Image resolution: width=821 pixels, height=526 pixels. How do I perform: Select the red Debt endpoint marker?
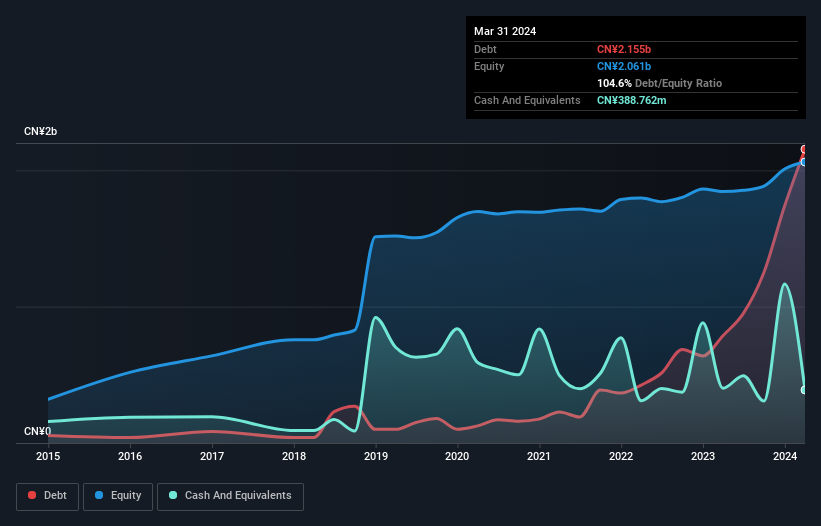pyautogui.click(x=804, y=150)
